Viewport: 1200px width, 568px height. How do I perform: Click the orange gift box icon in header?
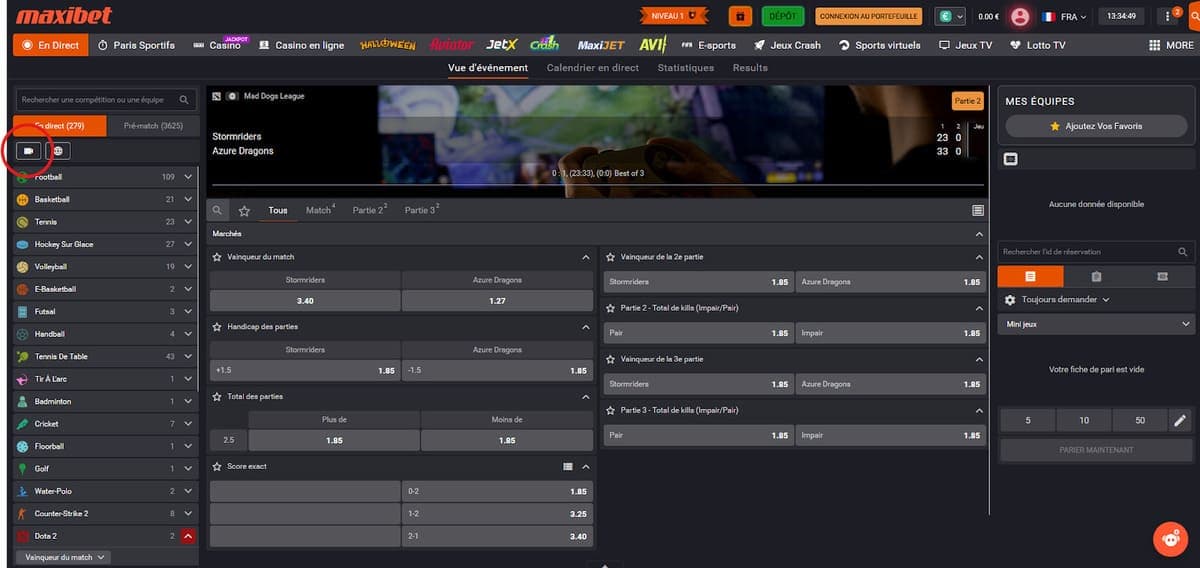pos(740,16)
